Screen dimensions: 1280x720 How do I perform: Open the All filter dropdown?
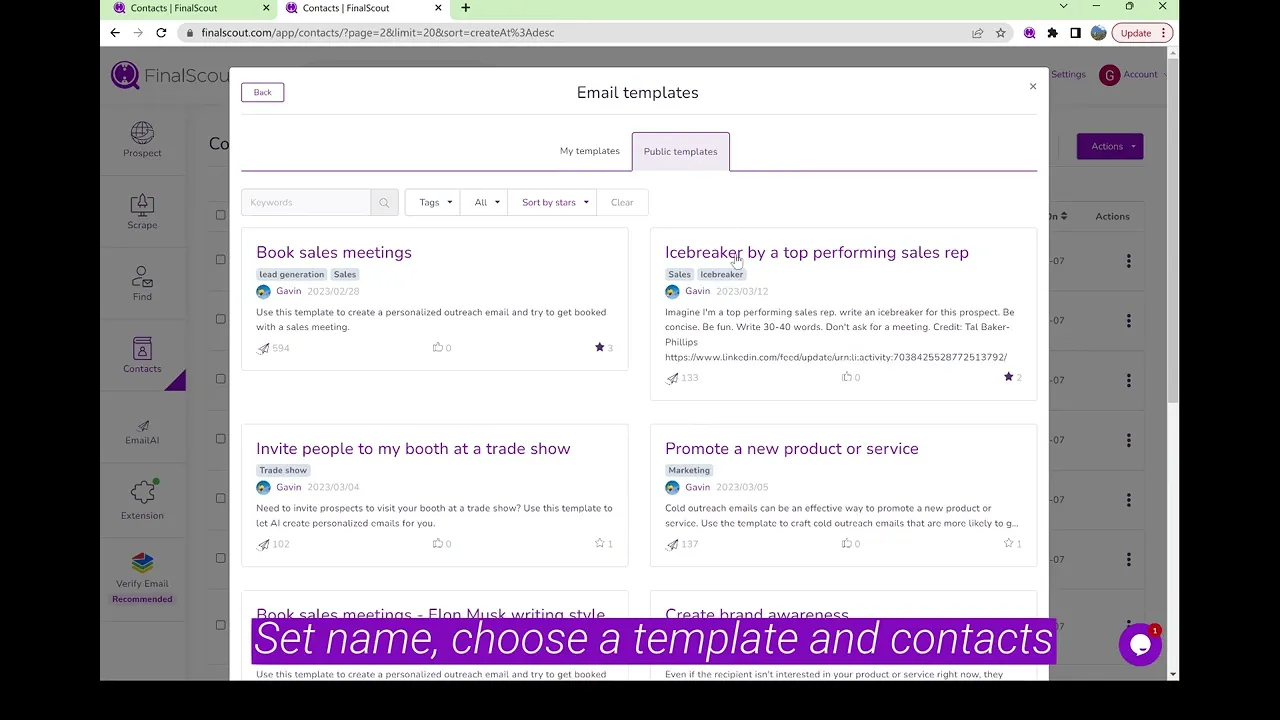pyautogui.click(x=486, y=203)
